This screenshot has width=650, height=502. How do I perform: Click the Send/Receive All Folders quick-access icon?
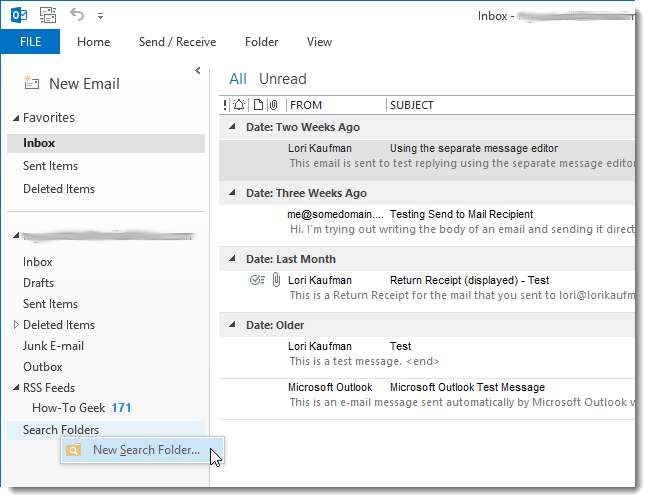pyautogui.click(x=48, y=15)
